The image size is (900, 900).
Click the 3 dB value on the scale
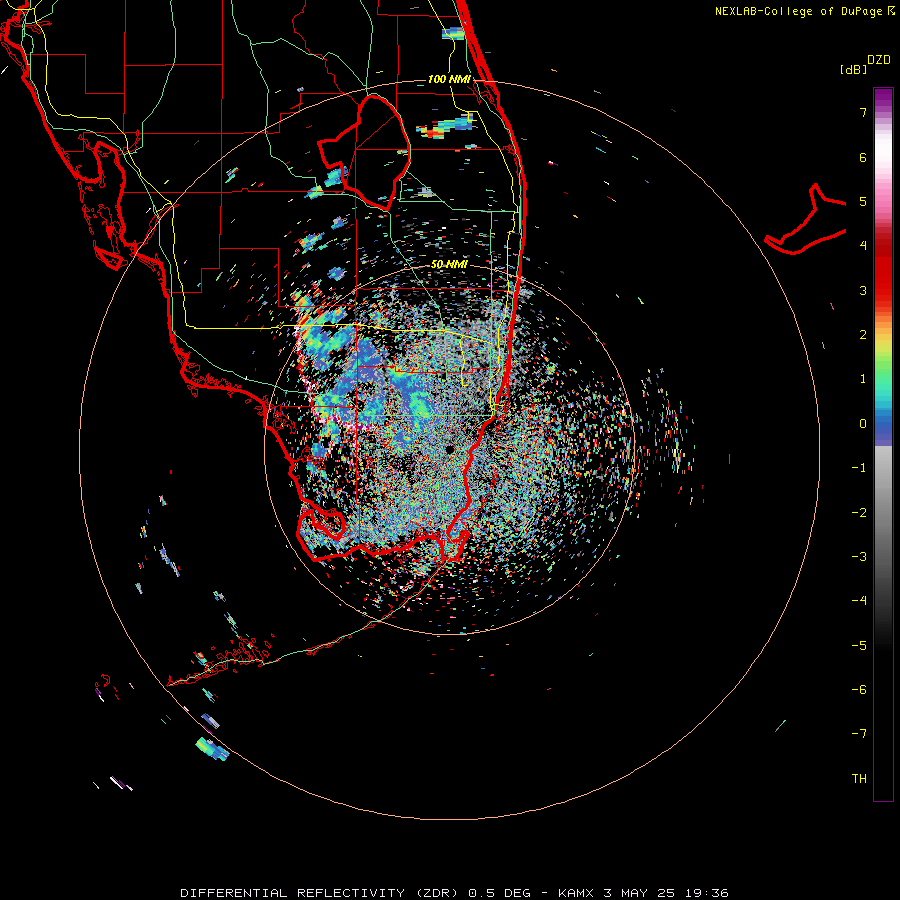coord(863,290)
